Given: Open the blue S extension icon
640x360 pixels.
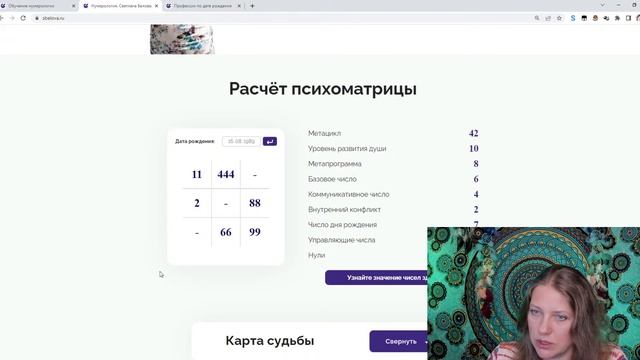Looking at the screenshot, I should point(573,18).
